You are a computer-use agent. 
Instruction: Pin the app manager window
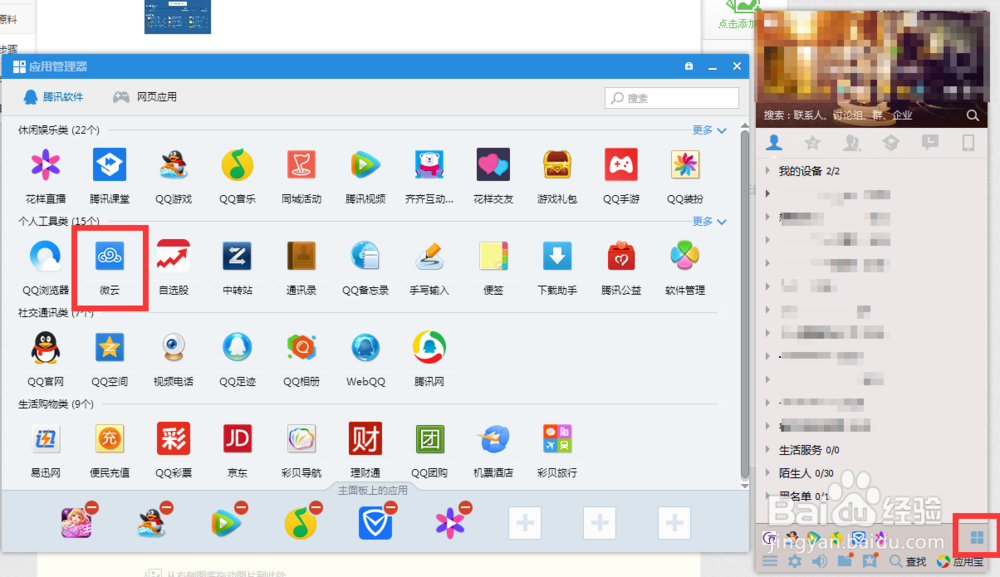(x=689, y=66)
